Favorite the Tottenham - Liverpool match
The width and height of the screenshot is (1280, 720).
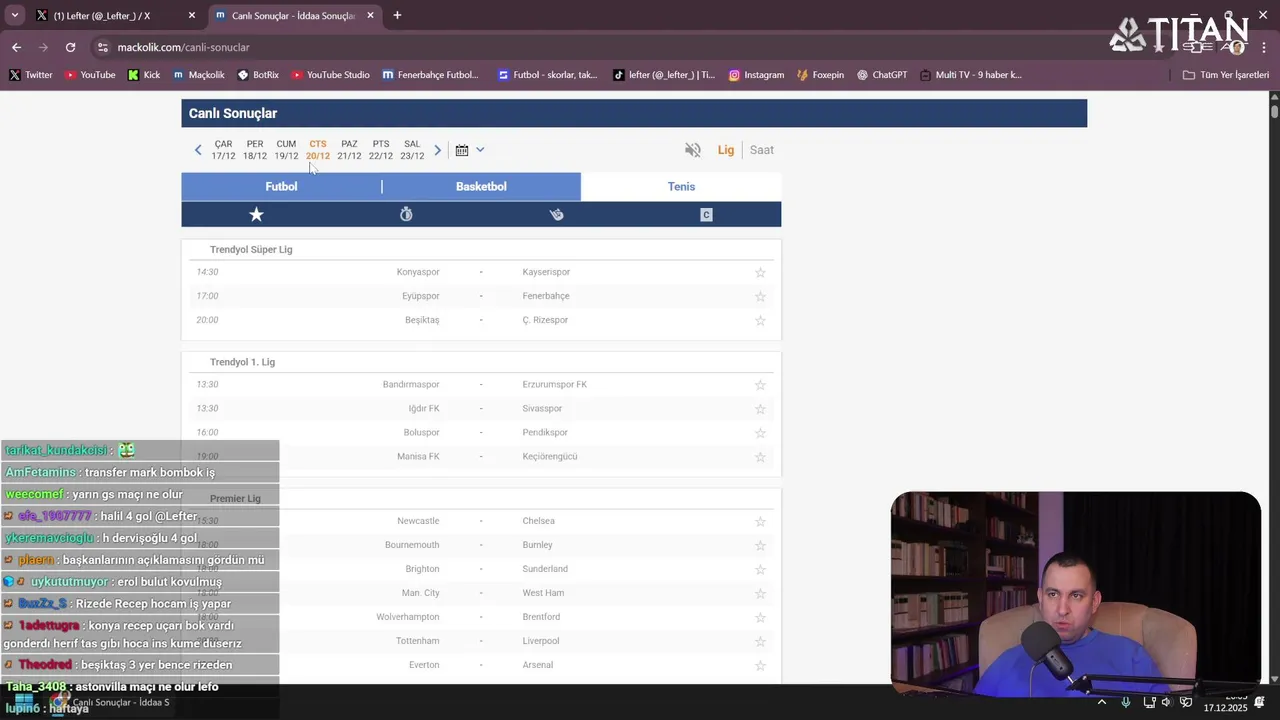point(760,641)
